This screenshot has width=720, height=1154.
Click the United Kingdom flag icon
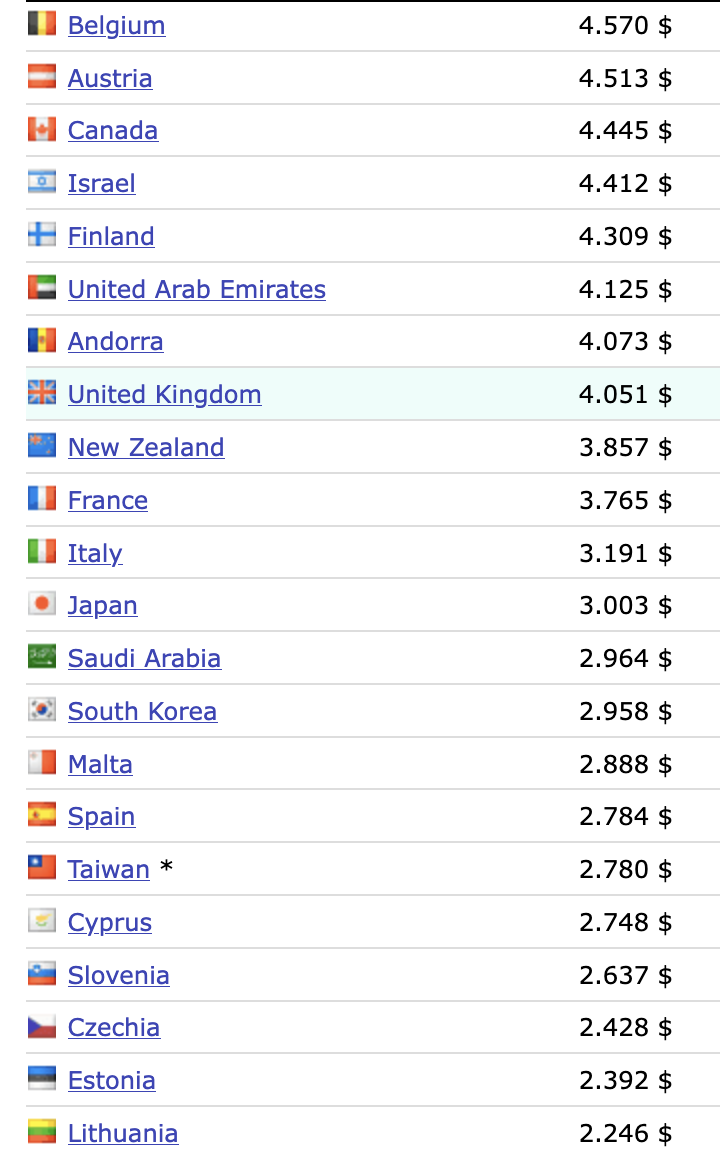tap(42, 394)
